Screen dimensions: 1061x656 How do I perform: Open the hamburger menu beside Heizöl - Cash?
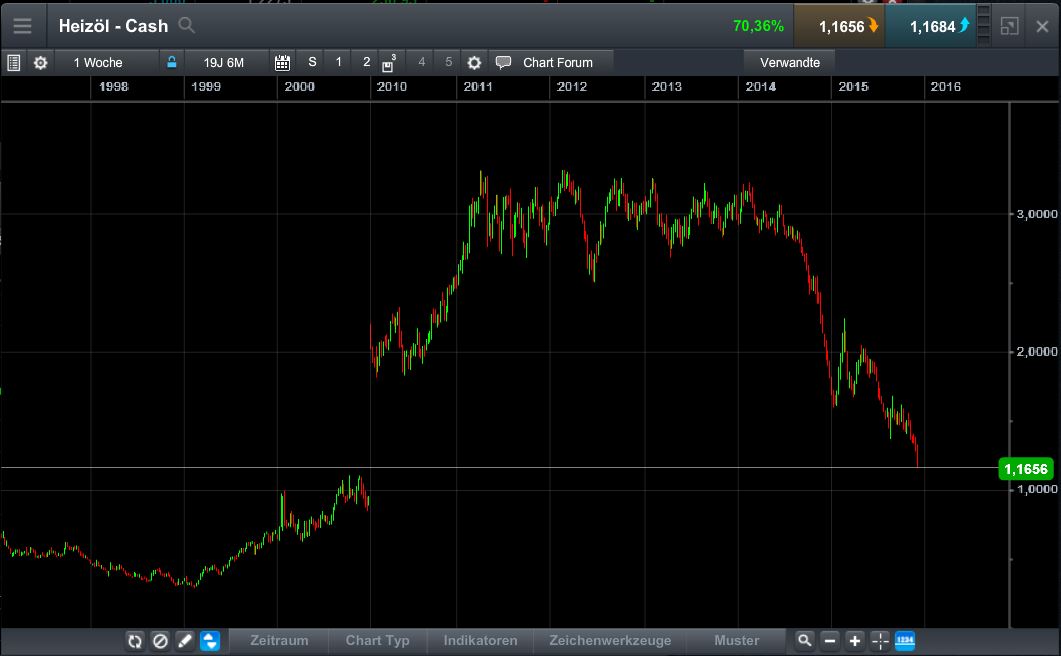coord(22,26)
